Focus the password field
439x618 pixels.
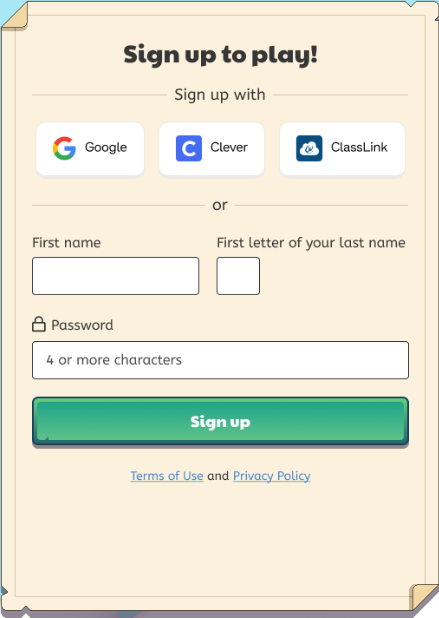tap(220, 360)
